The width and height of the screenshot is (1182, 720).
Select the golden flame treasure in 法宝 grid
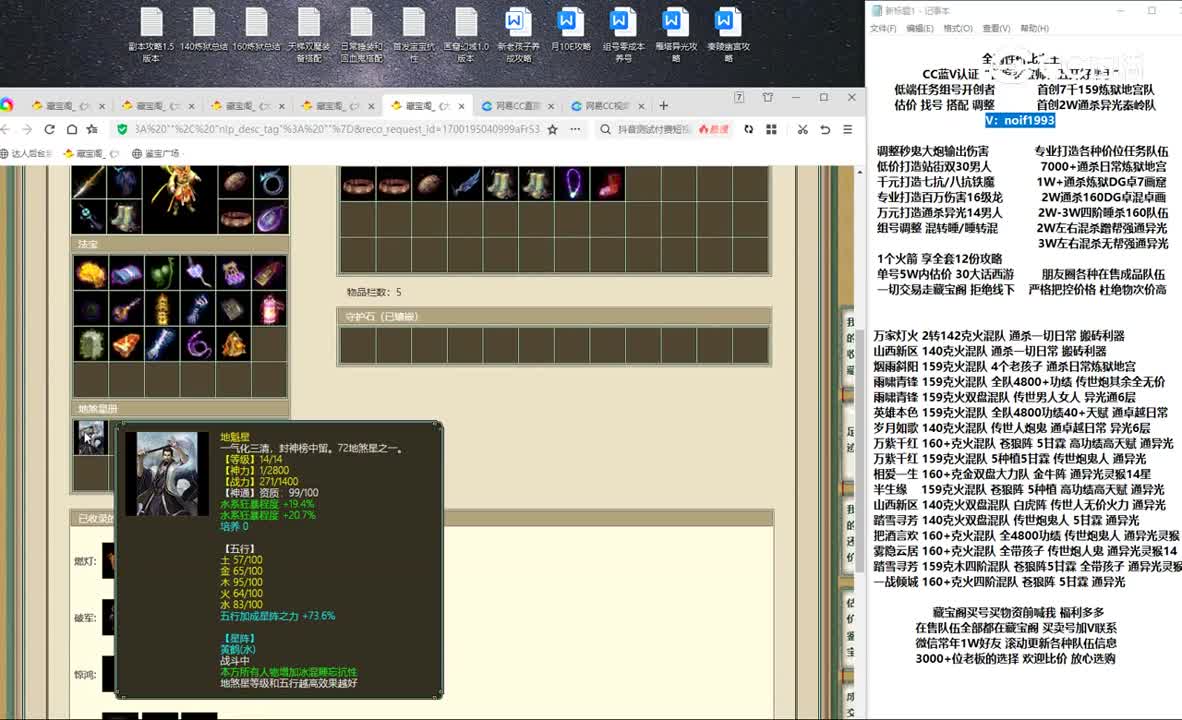tap(90, 273)
